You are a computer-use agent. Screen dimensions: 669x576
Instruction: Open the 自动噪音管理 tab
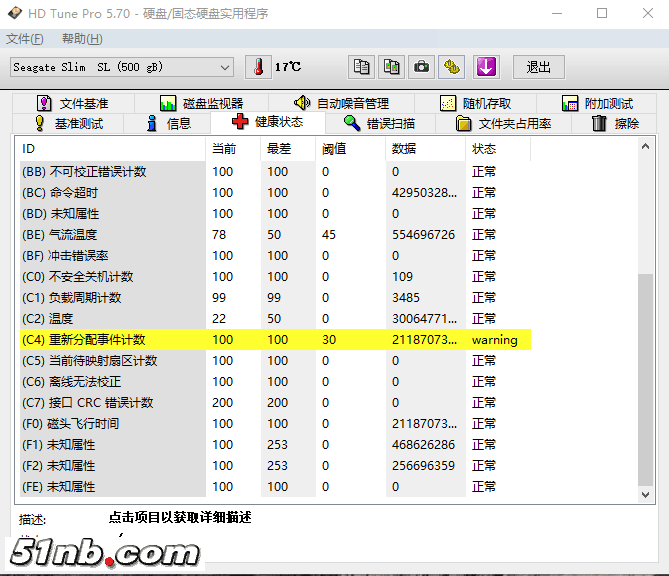coord(341,103)
